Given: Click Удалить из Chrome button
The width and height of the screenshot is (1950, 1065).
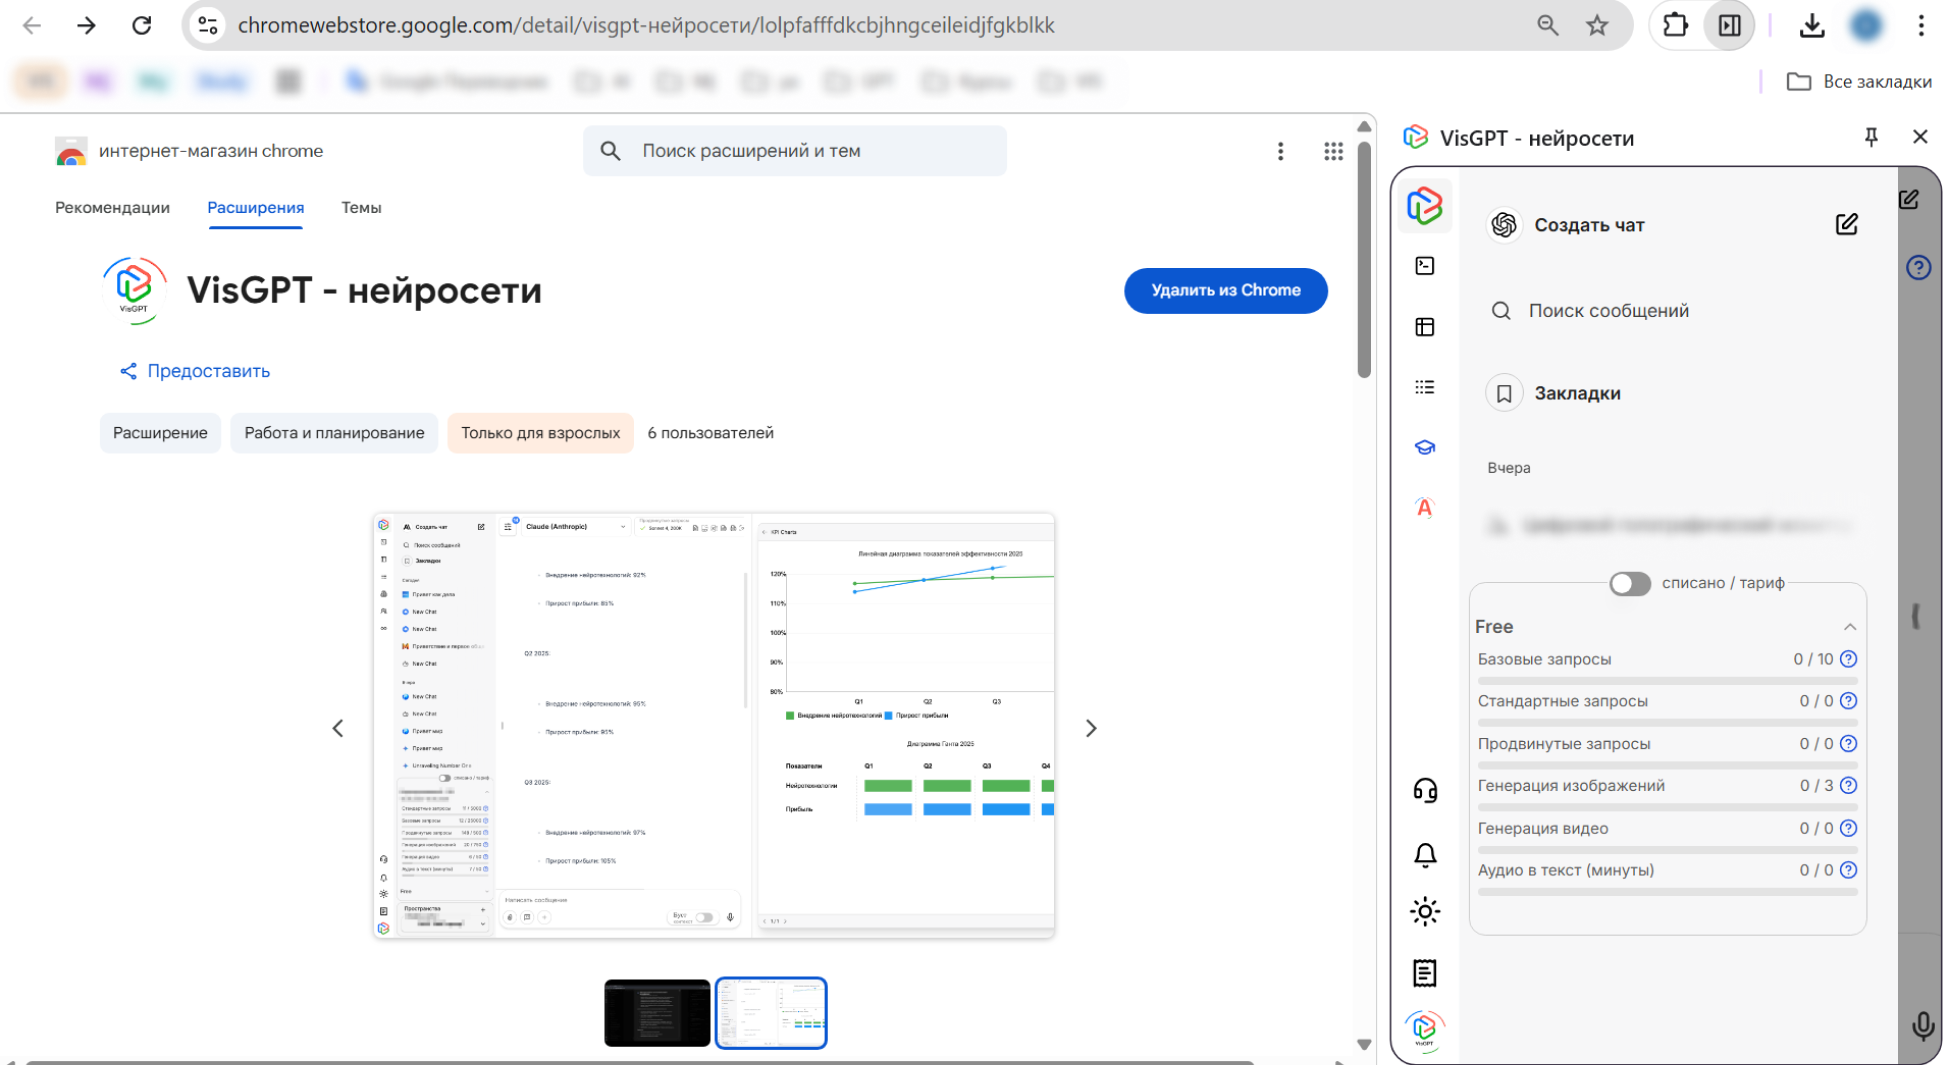Looking at the screenshot, I should [1225, 291].
